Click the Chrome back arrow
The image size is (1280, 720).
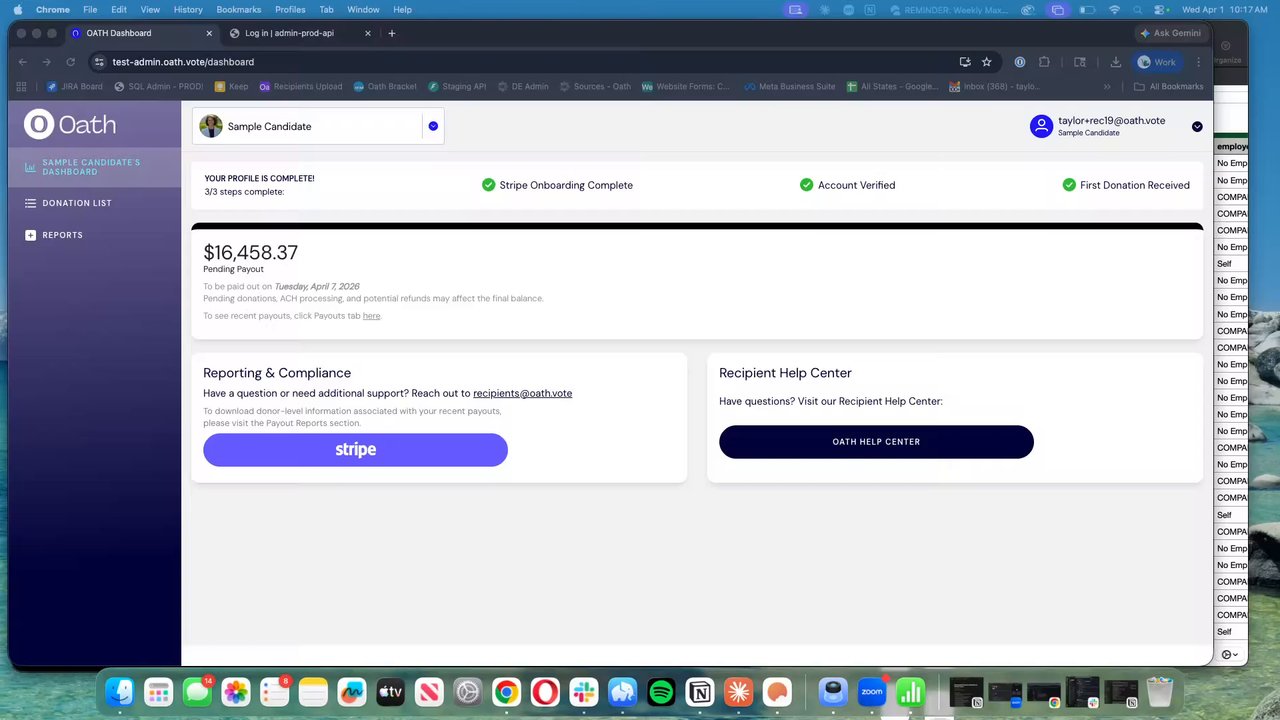(22, 62)
